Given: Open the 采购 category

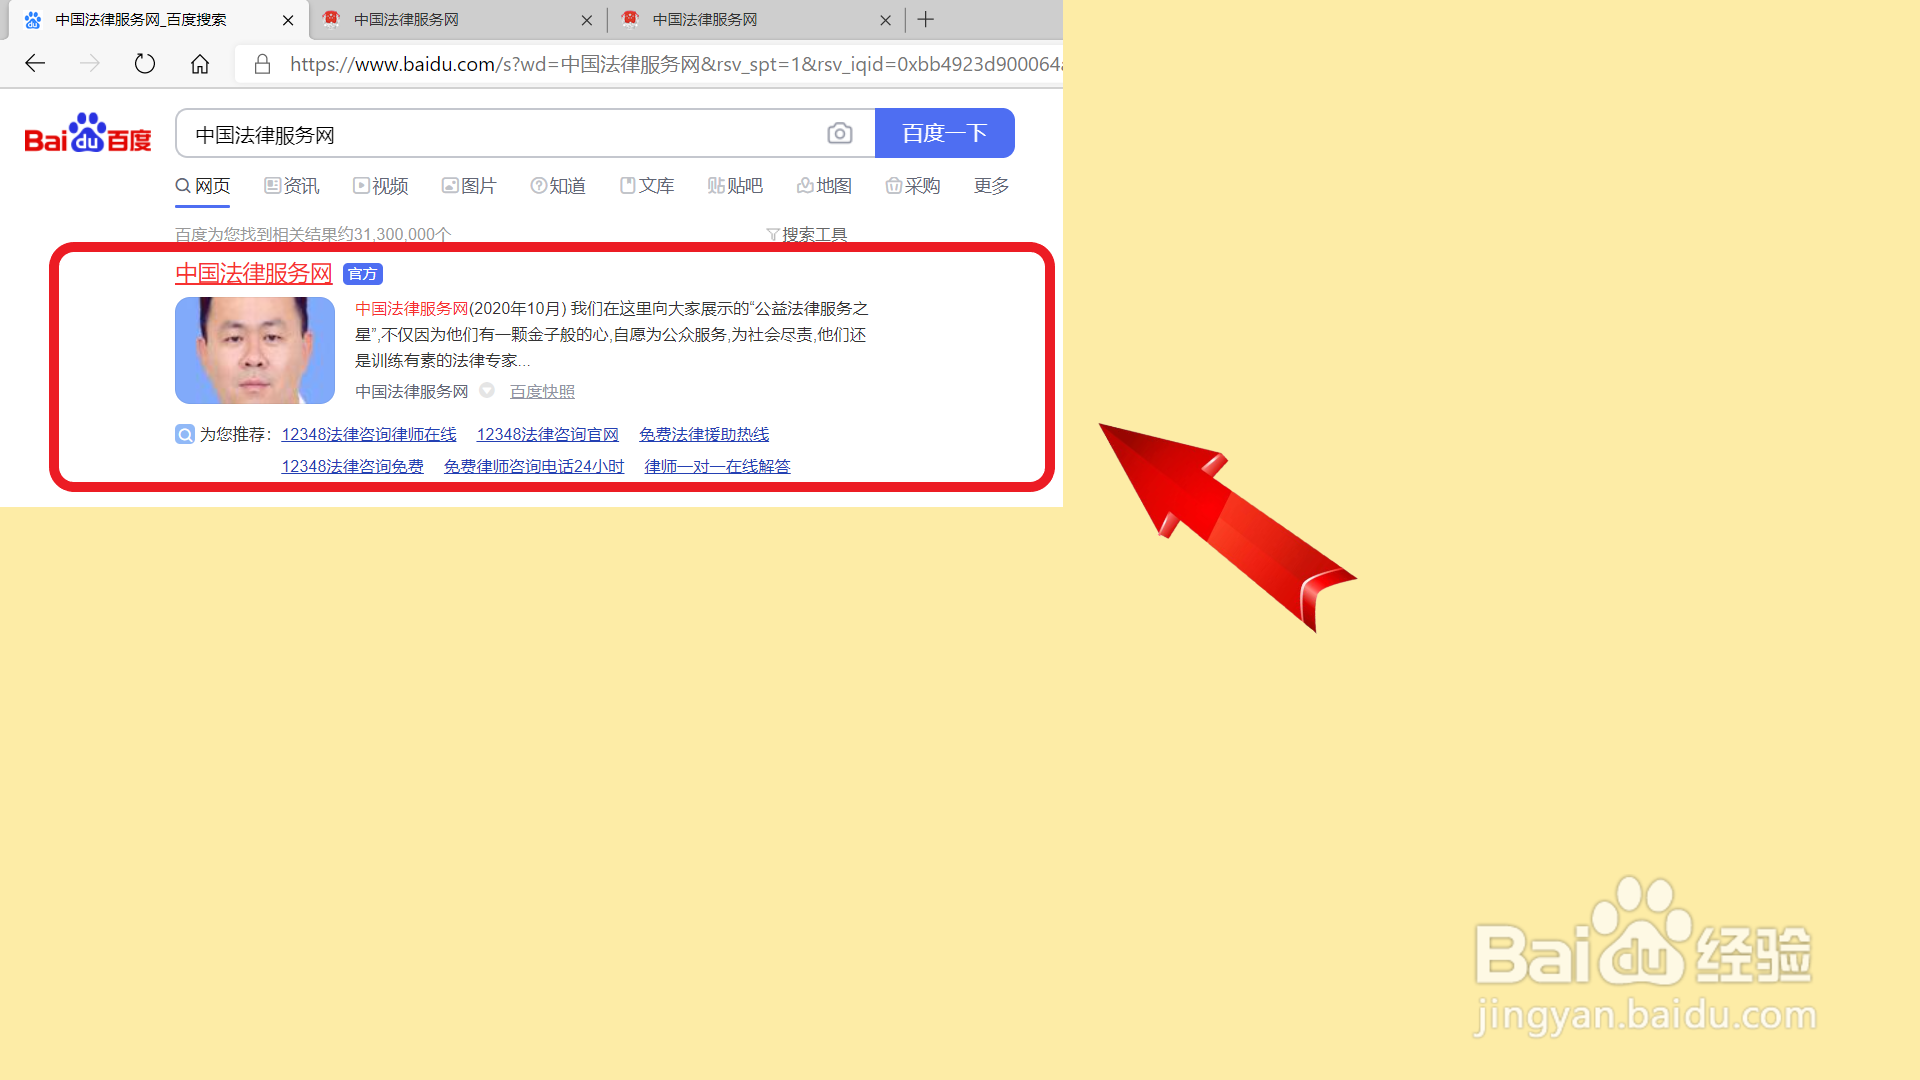Looking at the screenshot, I should pos(913,186).
